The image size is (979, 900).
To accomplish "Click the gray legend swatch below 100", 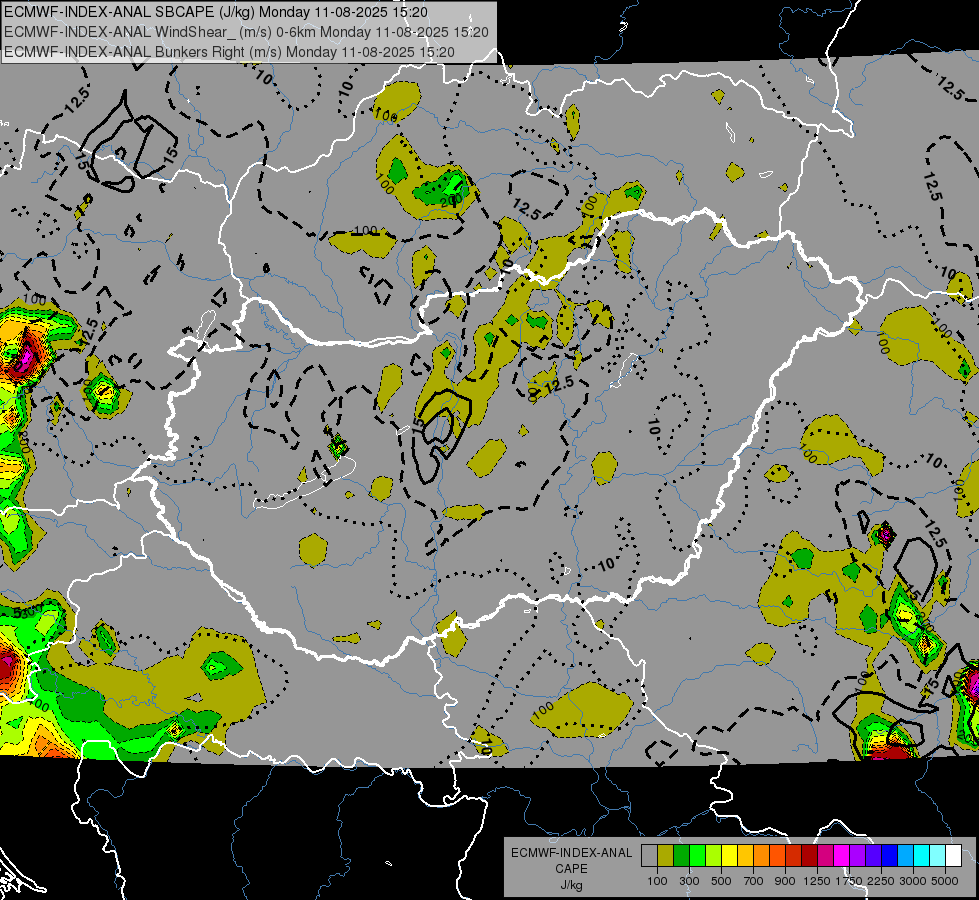I will [649, 856].
